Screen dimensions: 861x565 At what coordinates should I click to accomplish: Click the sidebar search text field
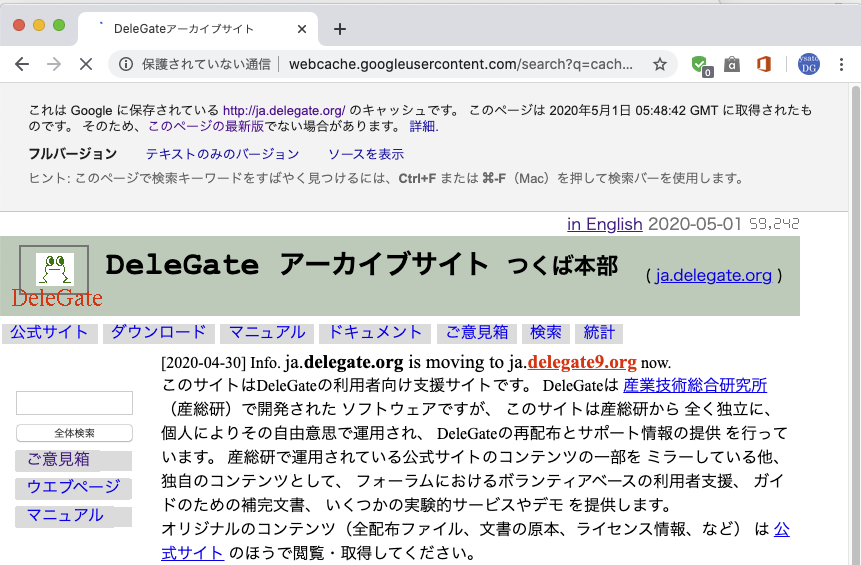coord(74,403)
